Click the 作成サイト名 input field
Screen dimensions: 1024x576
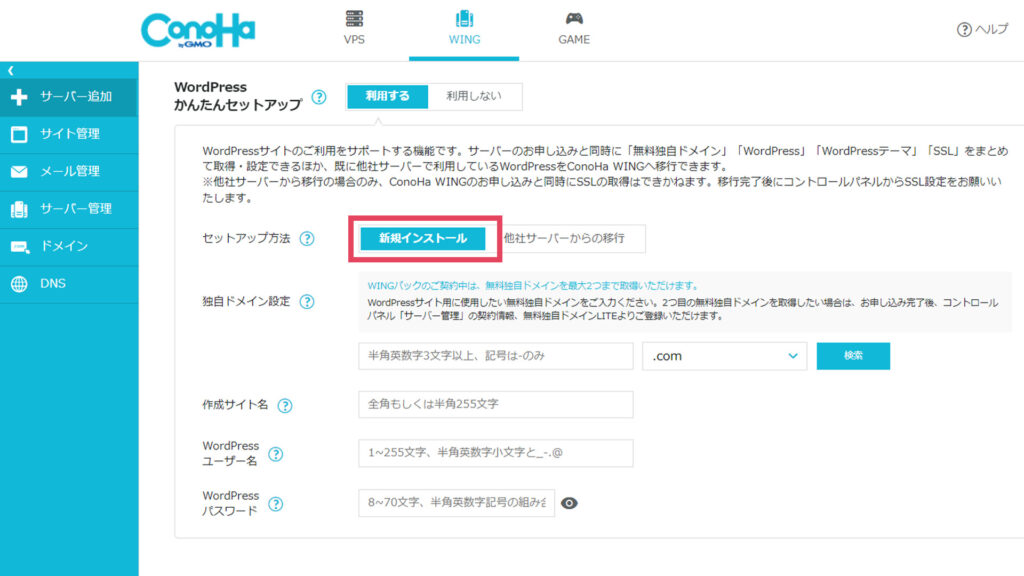[496, 404]
